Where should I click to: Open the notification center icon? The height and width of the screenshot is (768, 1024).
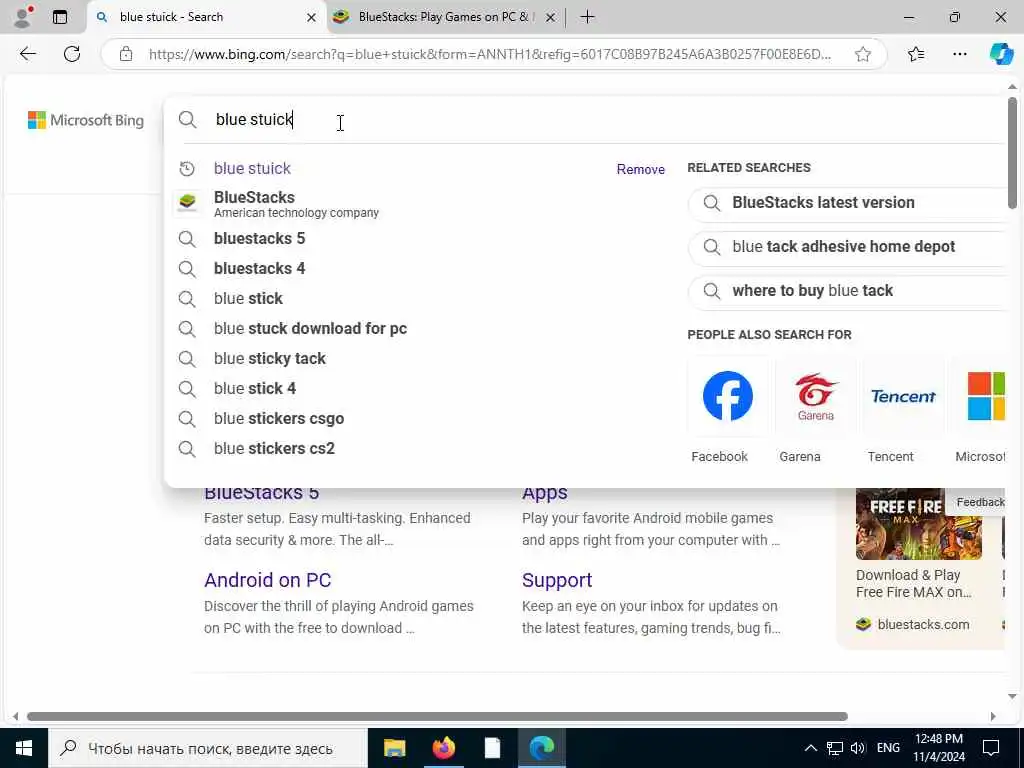[x=991, y=748]
